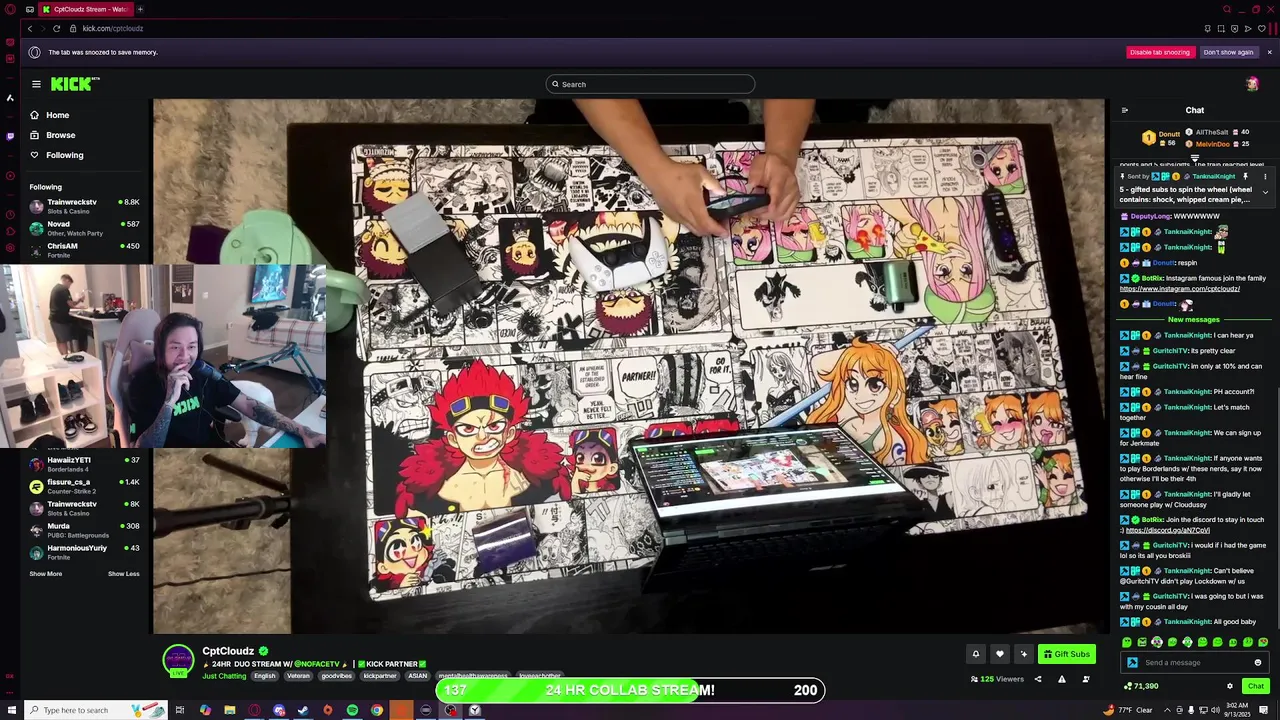Reload the page
Image resolution: width=1280 pixels, height=720 pixels.
[56, 28]
